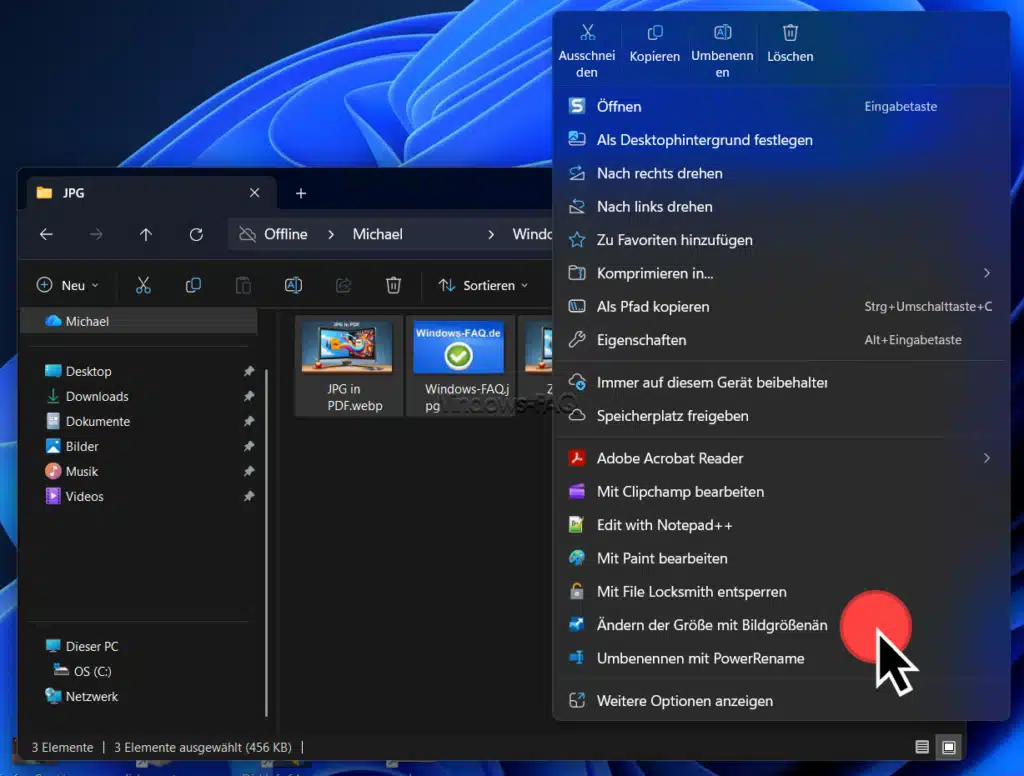1024x776 pixels.
Task: Expand the Adobe Acrobat Reader submenu arrow
Action: pyautogui.click(x=987, y=458)
